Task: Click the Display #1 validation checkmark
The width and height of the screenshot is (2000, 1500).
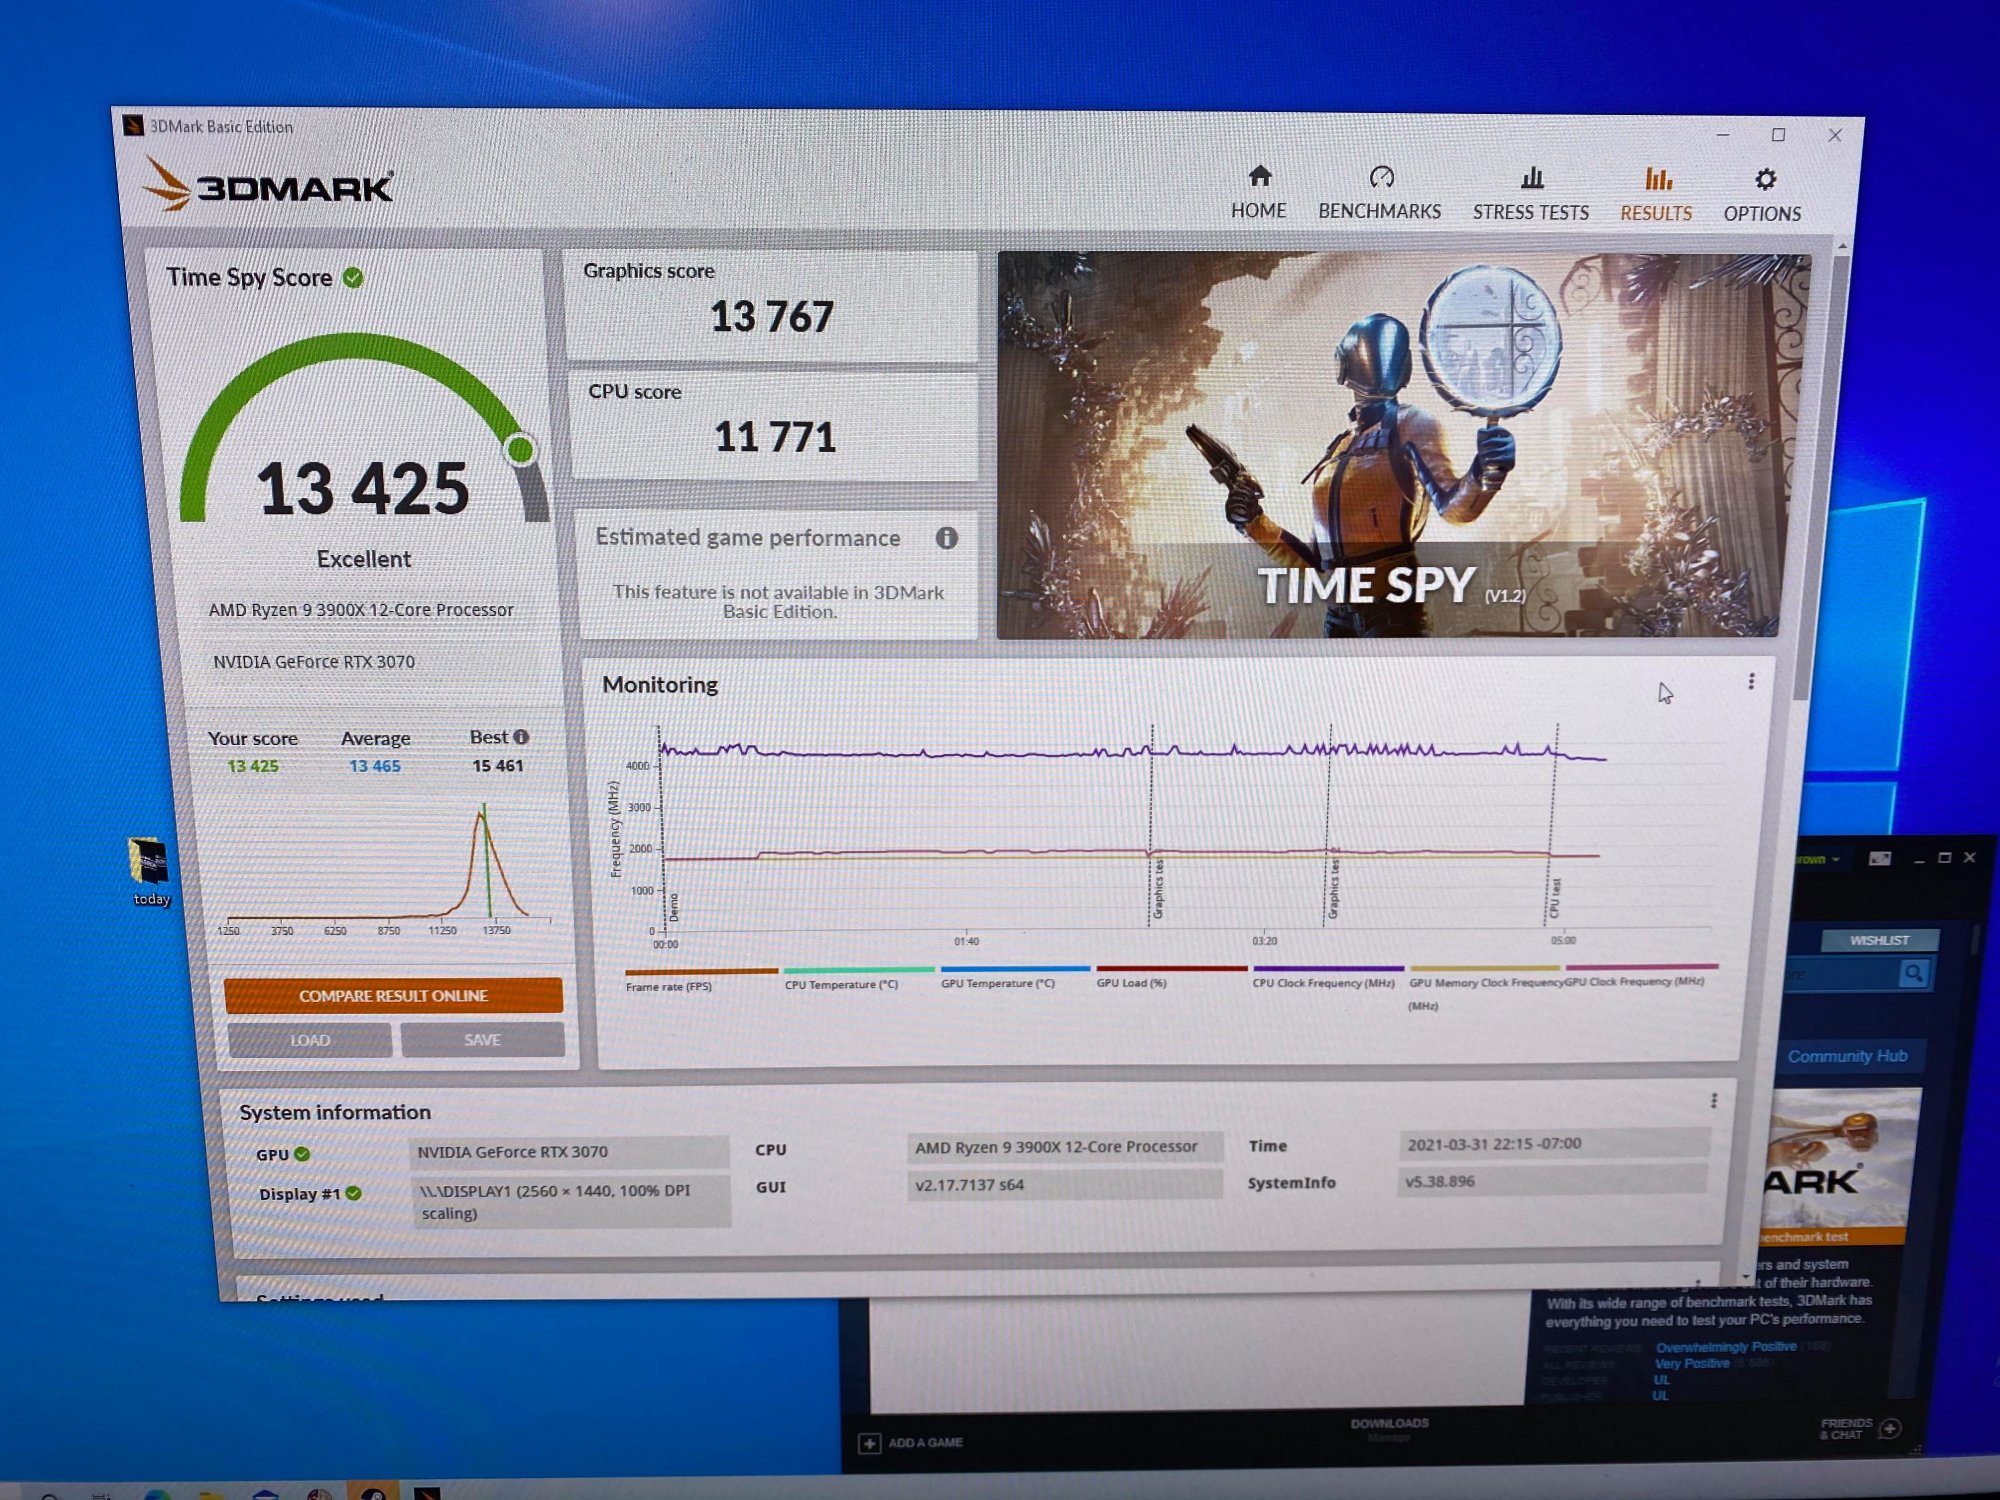Action: pos(353,1193)
